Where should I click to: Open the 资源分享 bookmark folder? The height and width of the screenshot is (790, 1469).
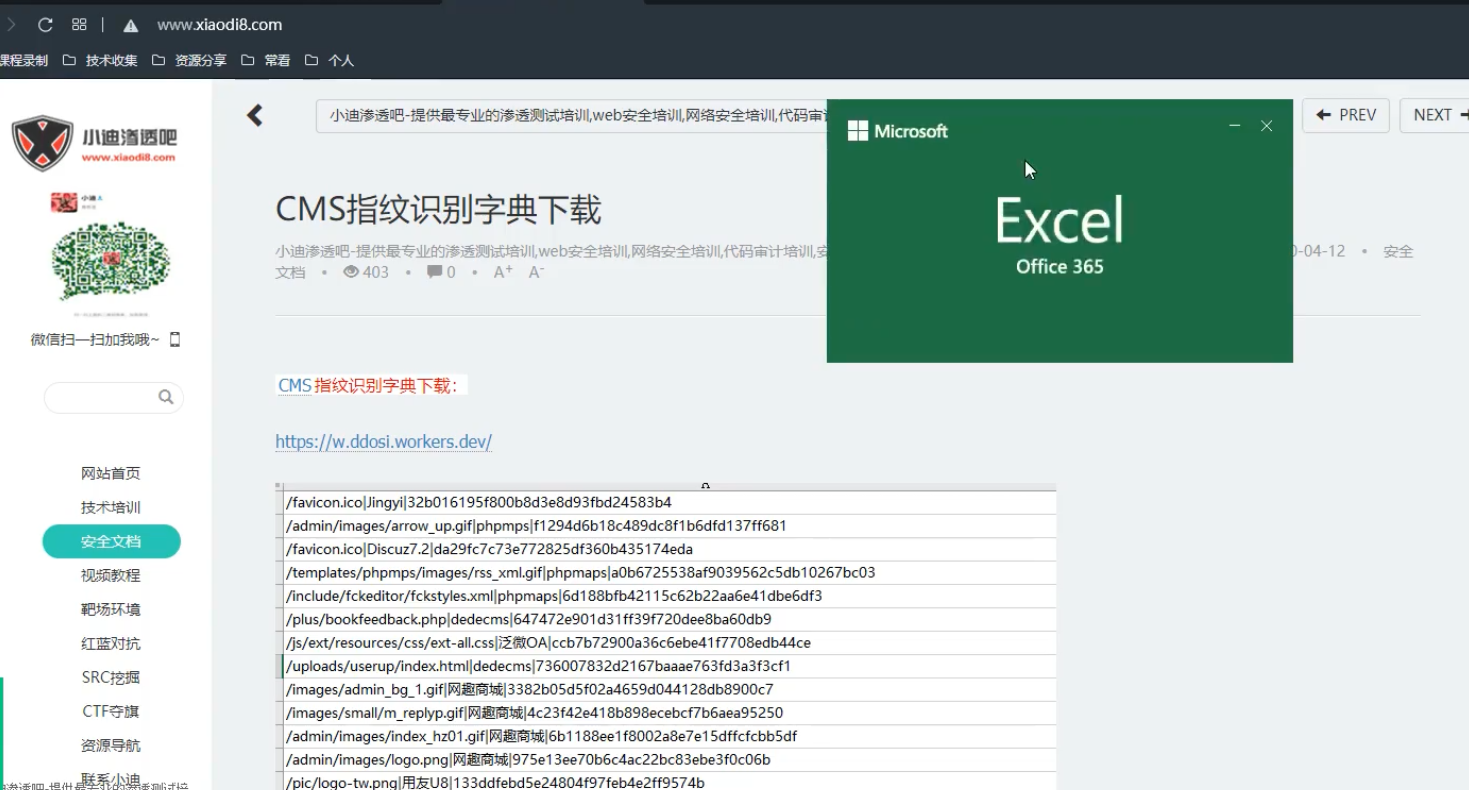point(189,60)
